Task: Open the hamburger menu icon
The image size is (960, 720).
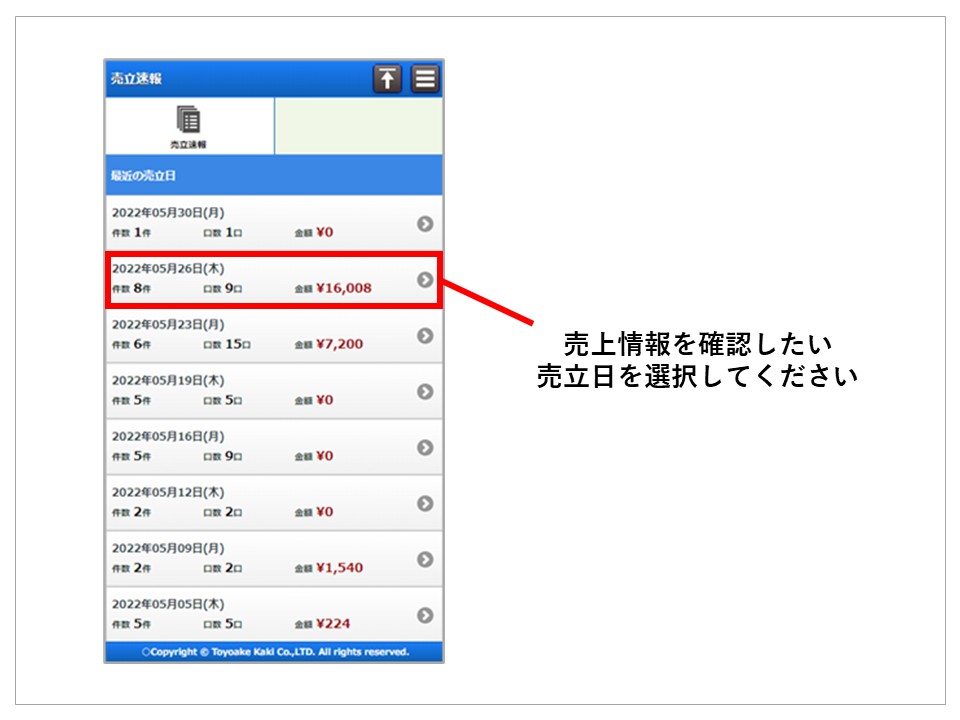Action: click(425, 79)
